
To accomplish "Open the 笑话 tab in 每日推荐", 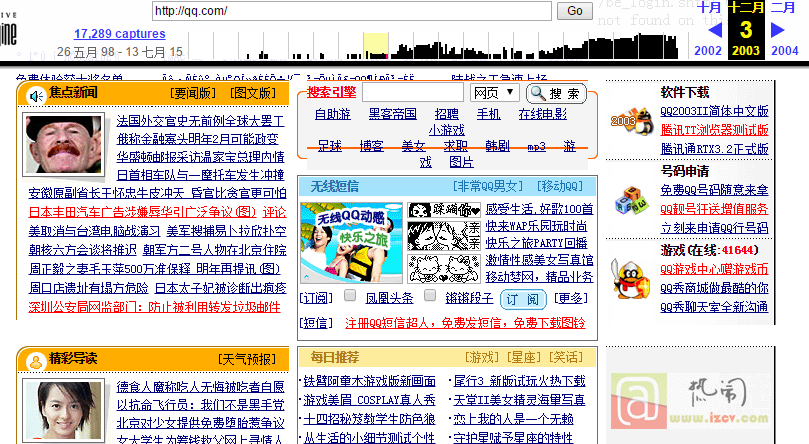I will (566, 357).
